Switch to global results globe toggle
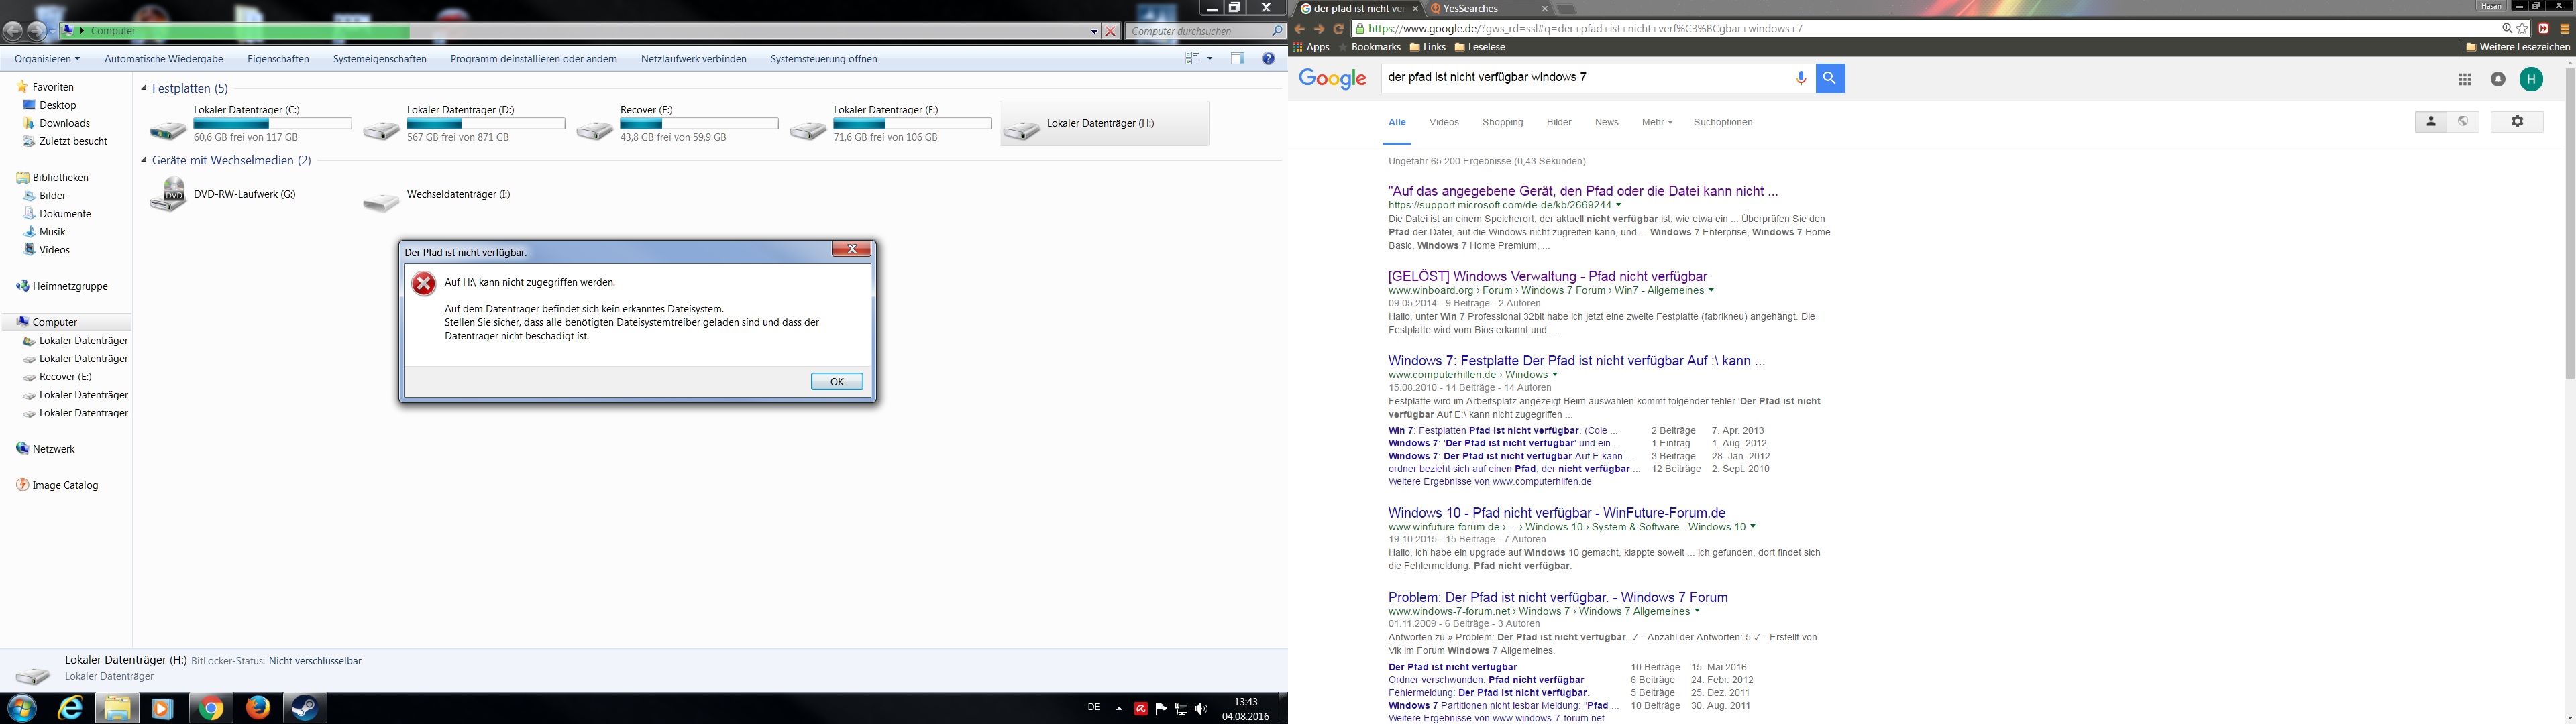 pos(2463,122)
